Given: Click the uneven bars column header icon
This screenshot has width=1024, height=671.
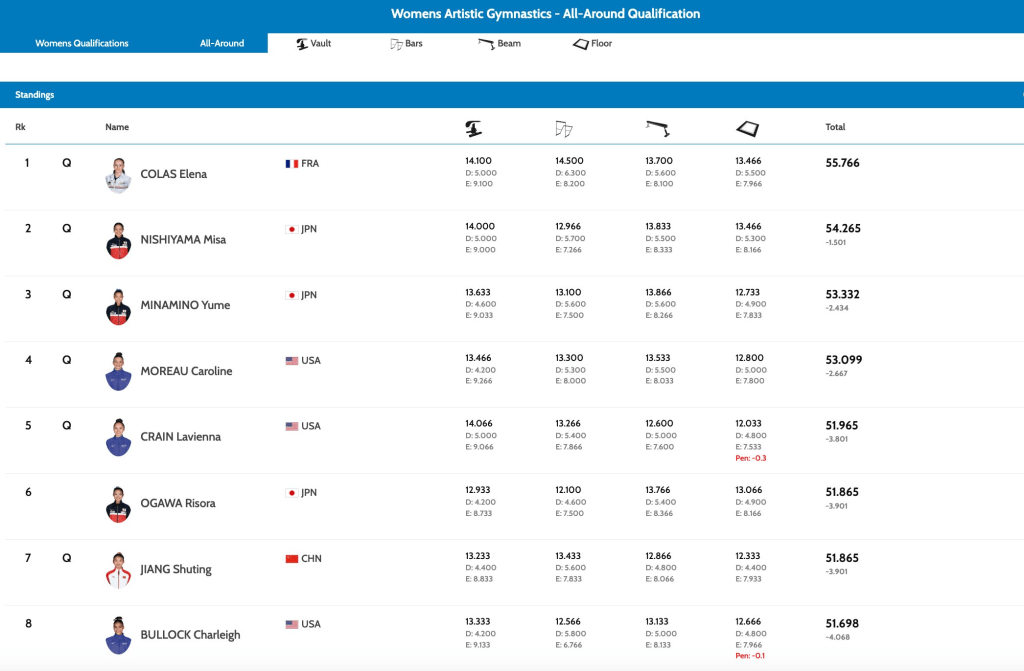Looking at the screenshot, I should [564, 128].
